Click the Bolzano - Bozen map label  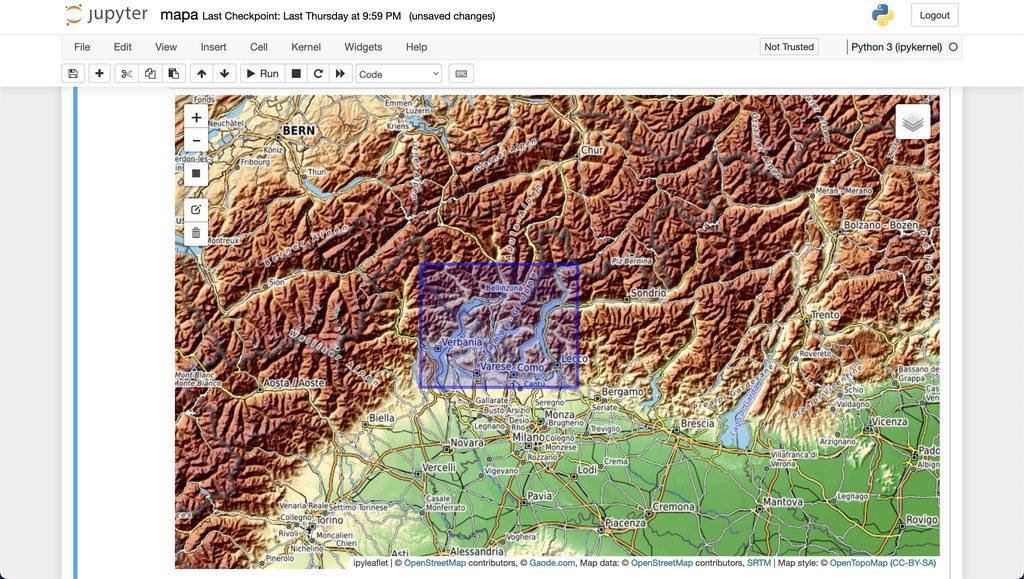coord(880,225)
